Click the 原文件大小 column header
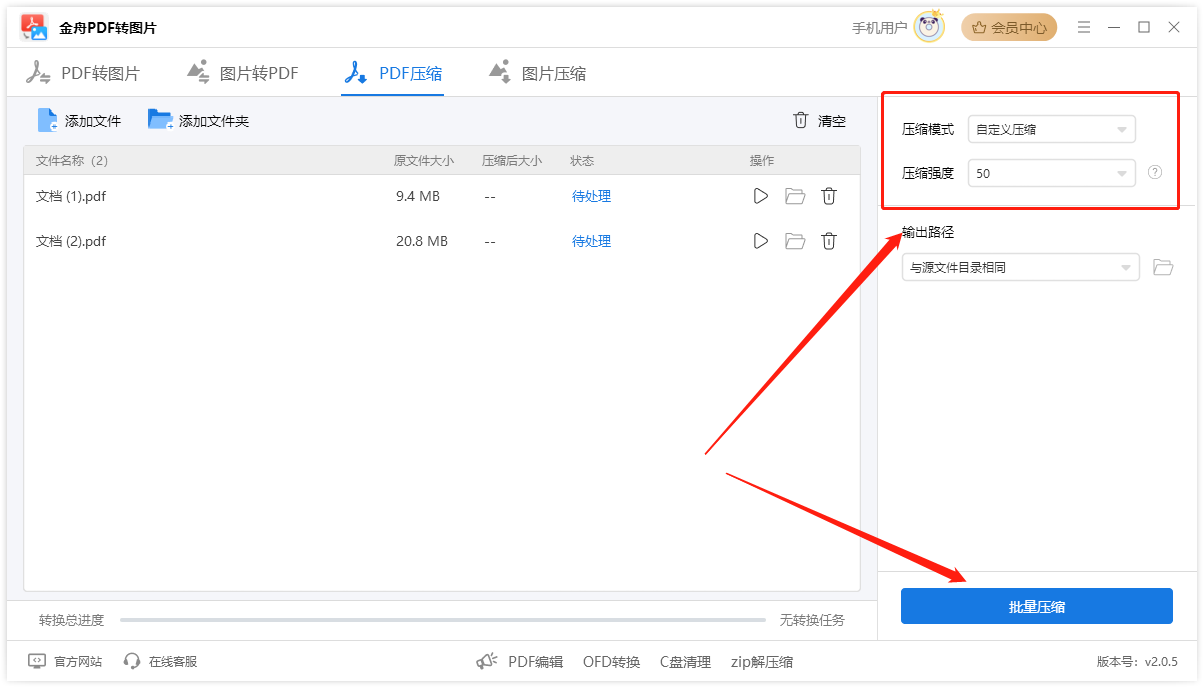This screenshot has width=1204, height=688. tap(424, 160)
